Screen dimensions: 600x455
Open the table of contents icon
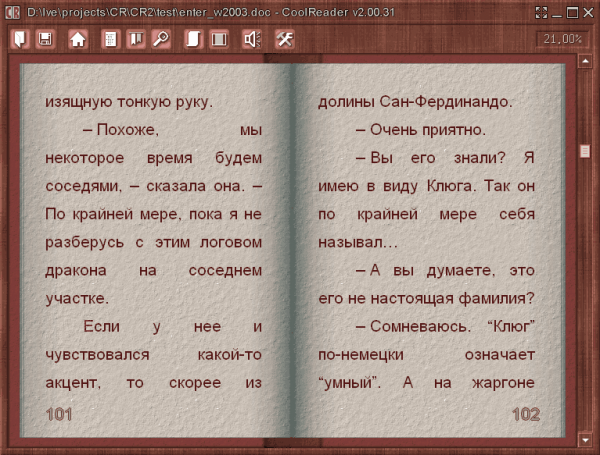pyautogui.click(x=111, y=39)
